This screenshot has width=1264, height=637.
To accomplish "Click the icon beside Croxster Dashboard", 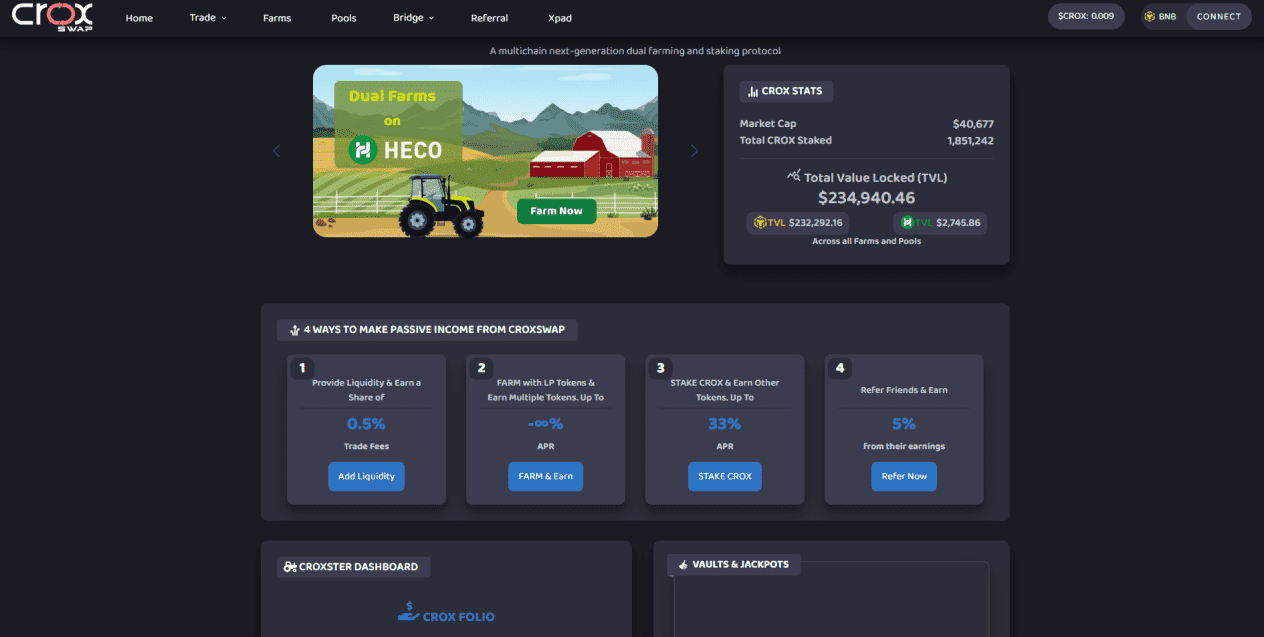I will [290, 567].
